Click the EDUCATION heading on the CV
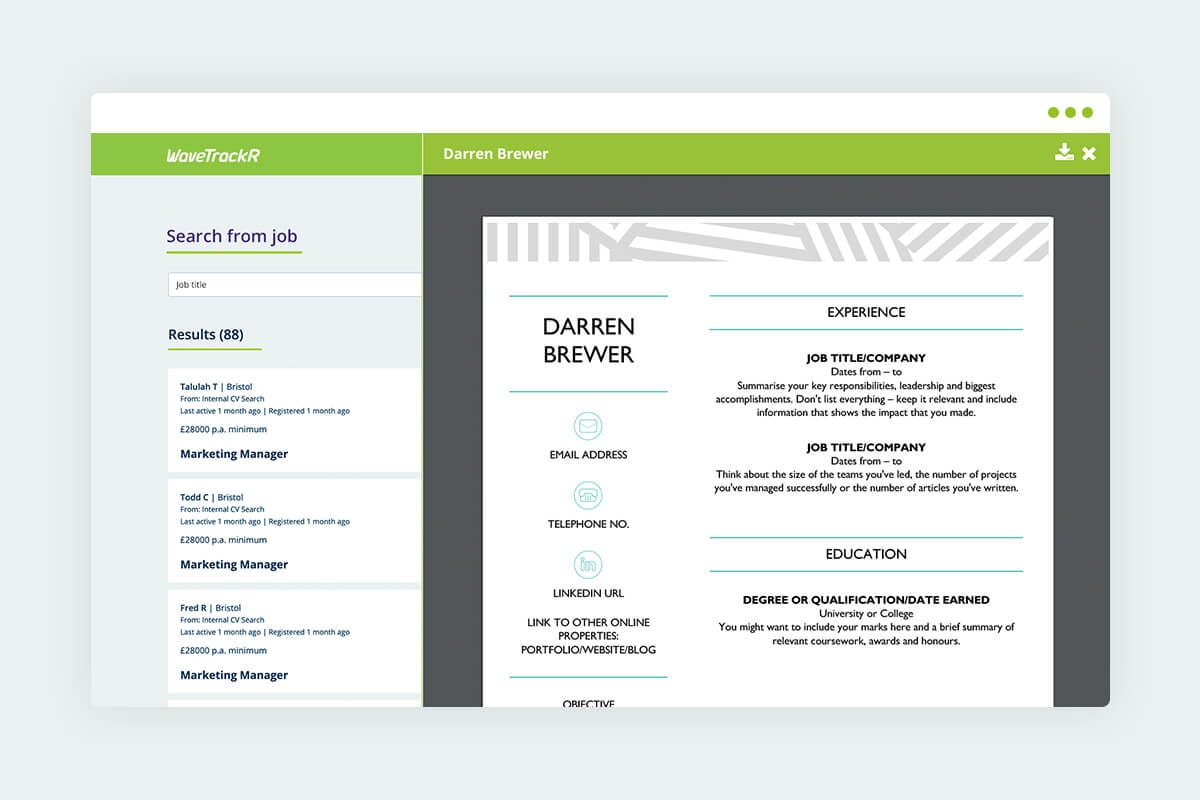This screenshot has height=800, width=1200. coord(865,554)
